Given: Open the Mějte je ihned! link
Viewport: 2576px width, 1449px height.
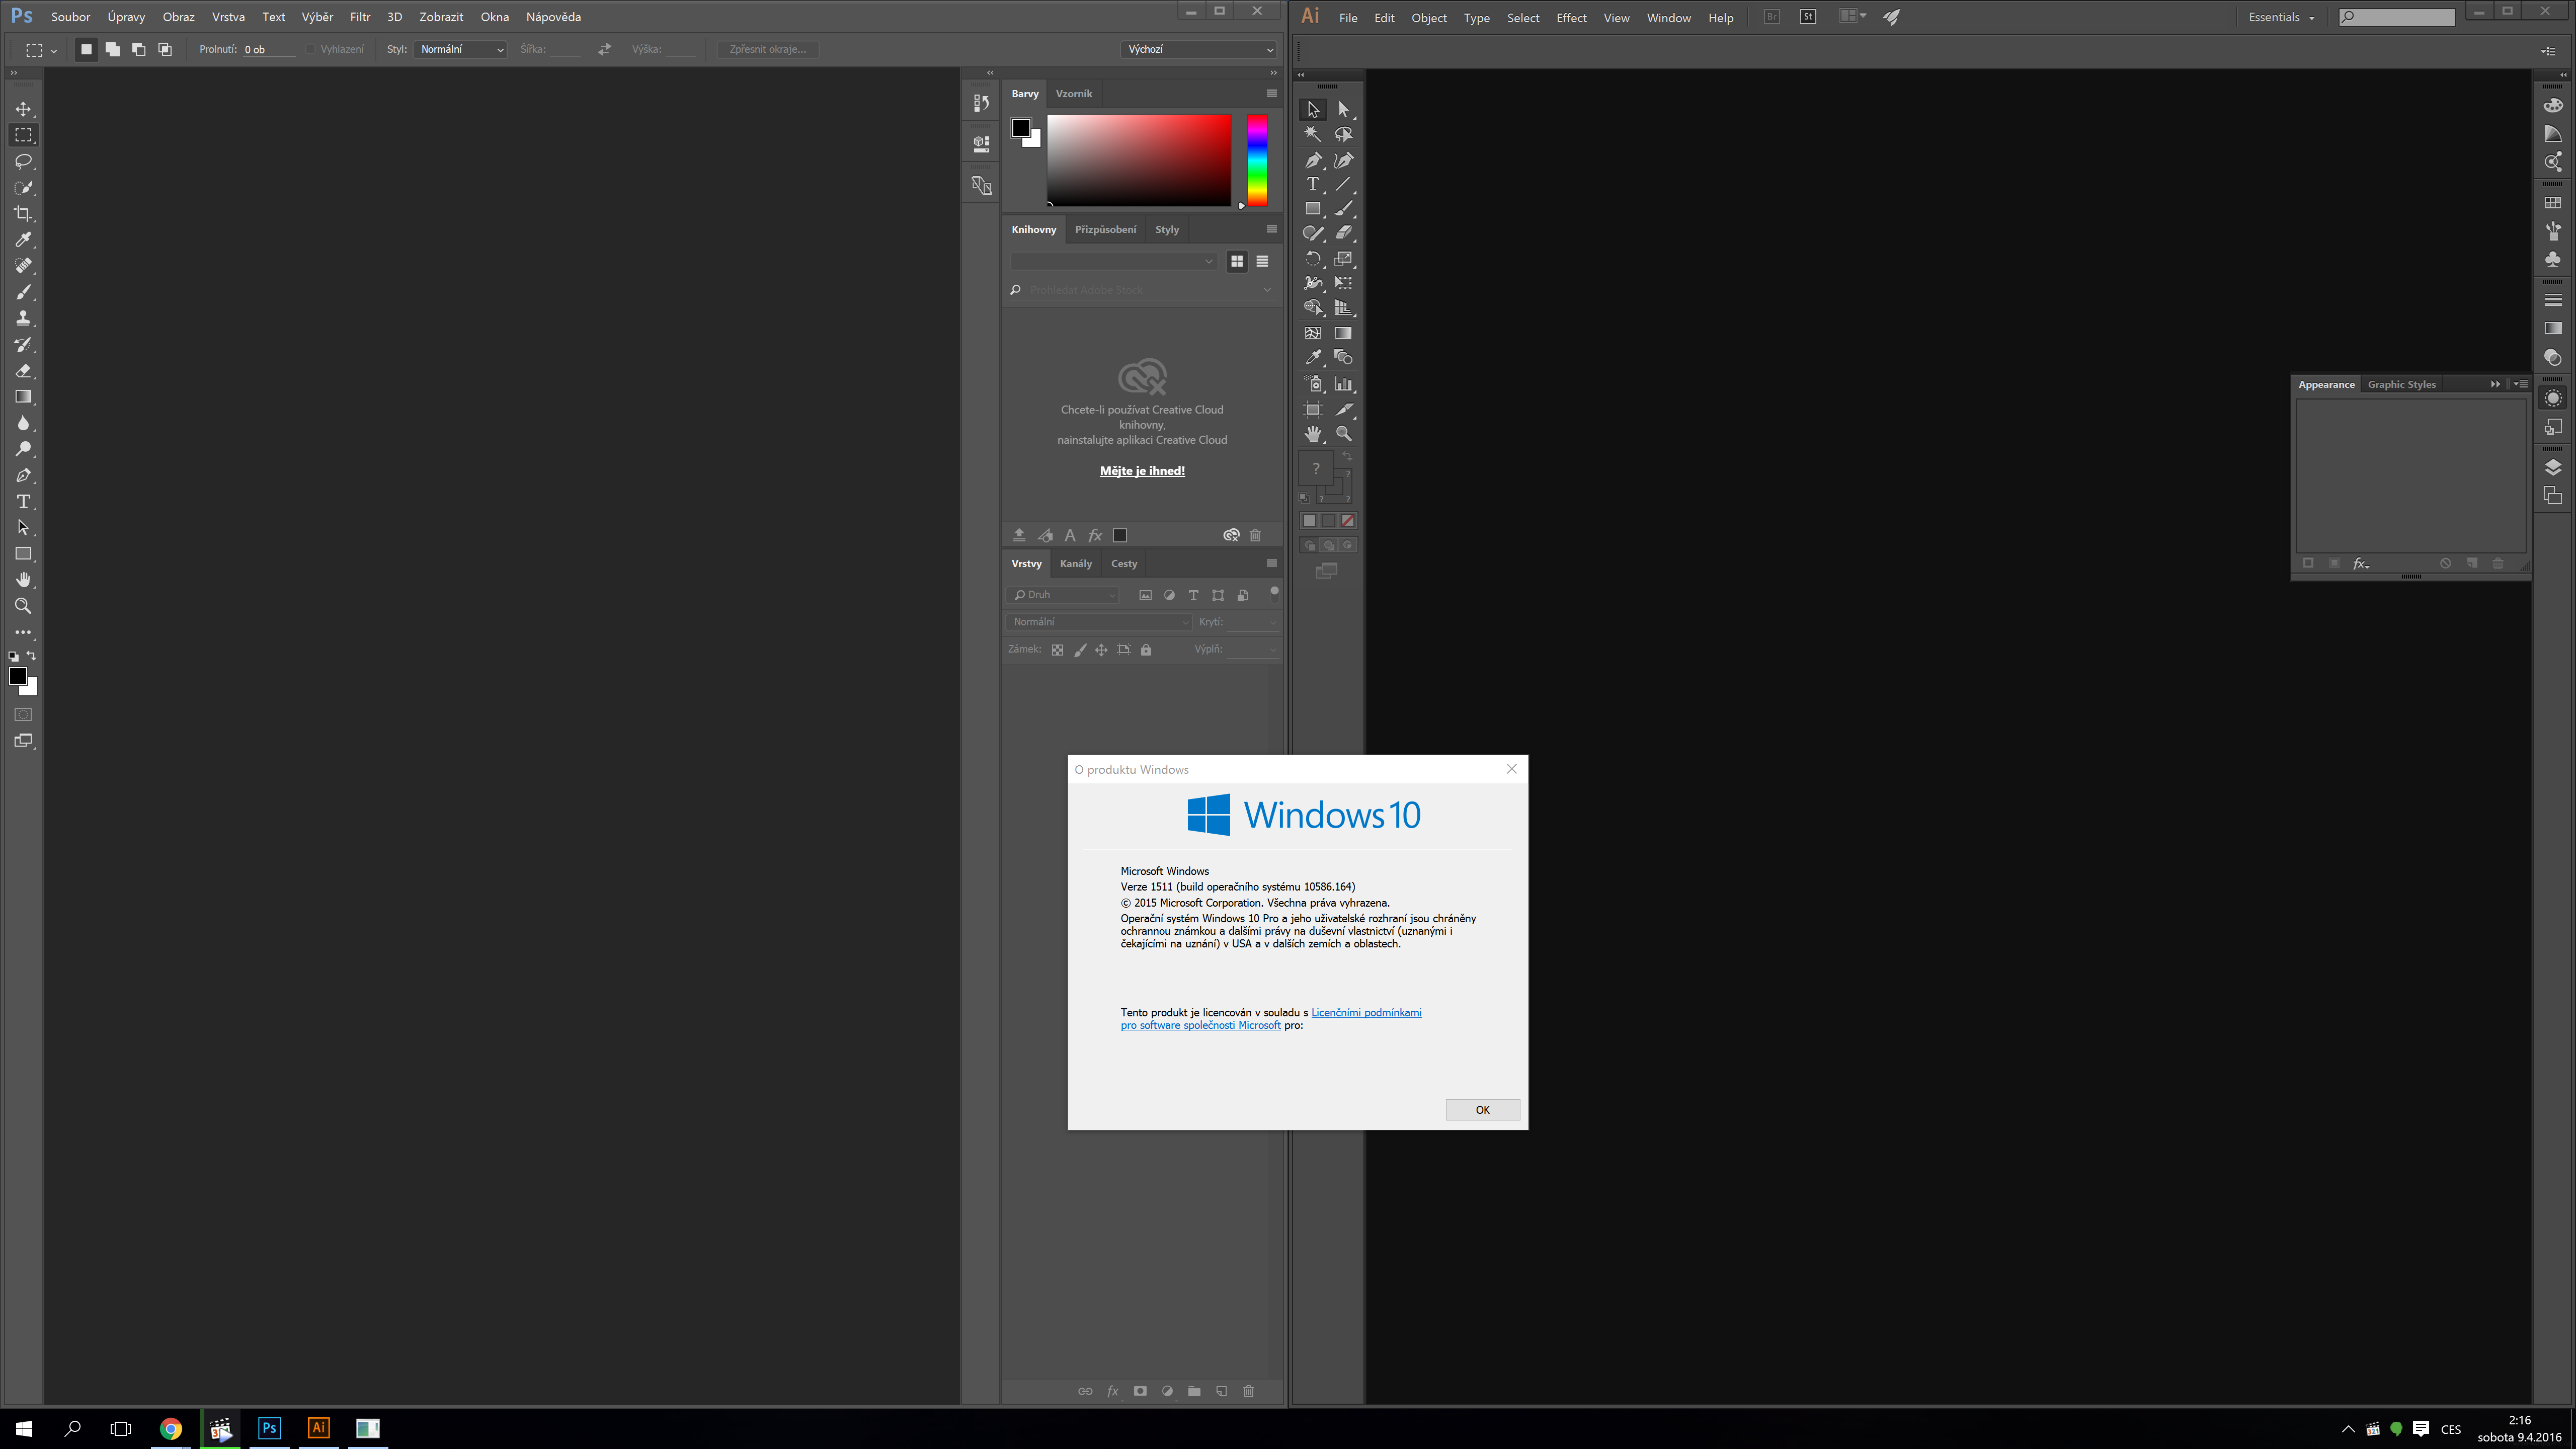Looking at the screenshot, I should click(x=1142, y=471).
